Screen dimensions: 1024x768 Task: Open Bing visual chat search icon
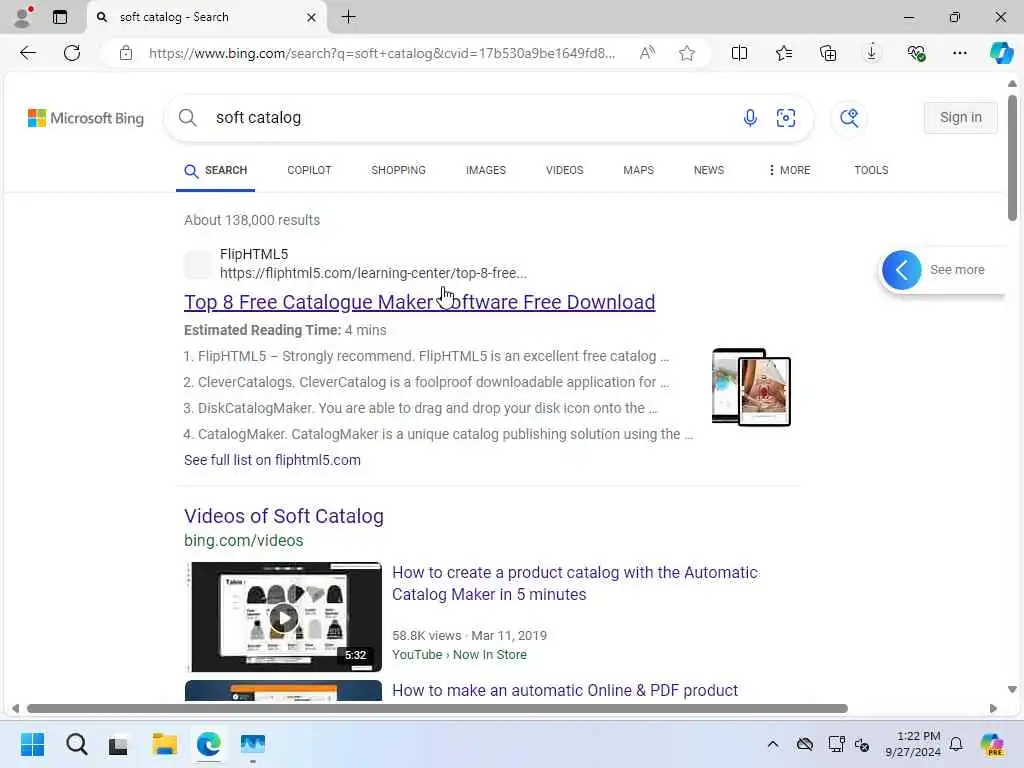tap(849, 118)
